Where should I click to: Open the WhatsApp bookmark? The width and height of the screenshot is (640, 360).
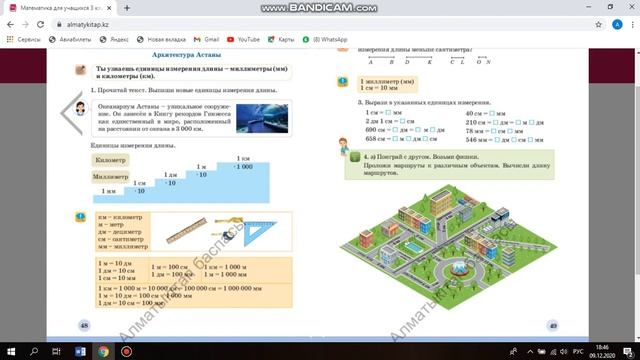325,39
